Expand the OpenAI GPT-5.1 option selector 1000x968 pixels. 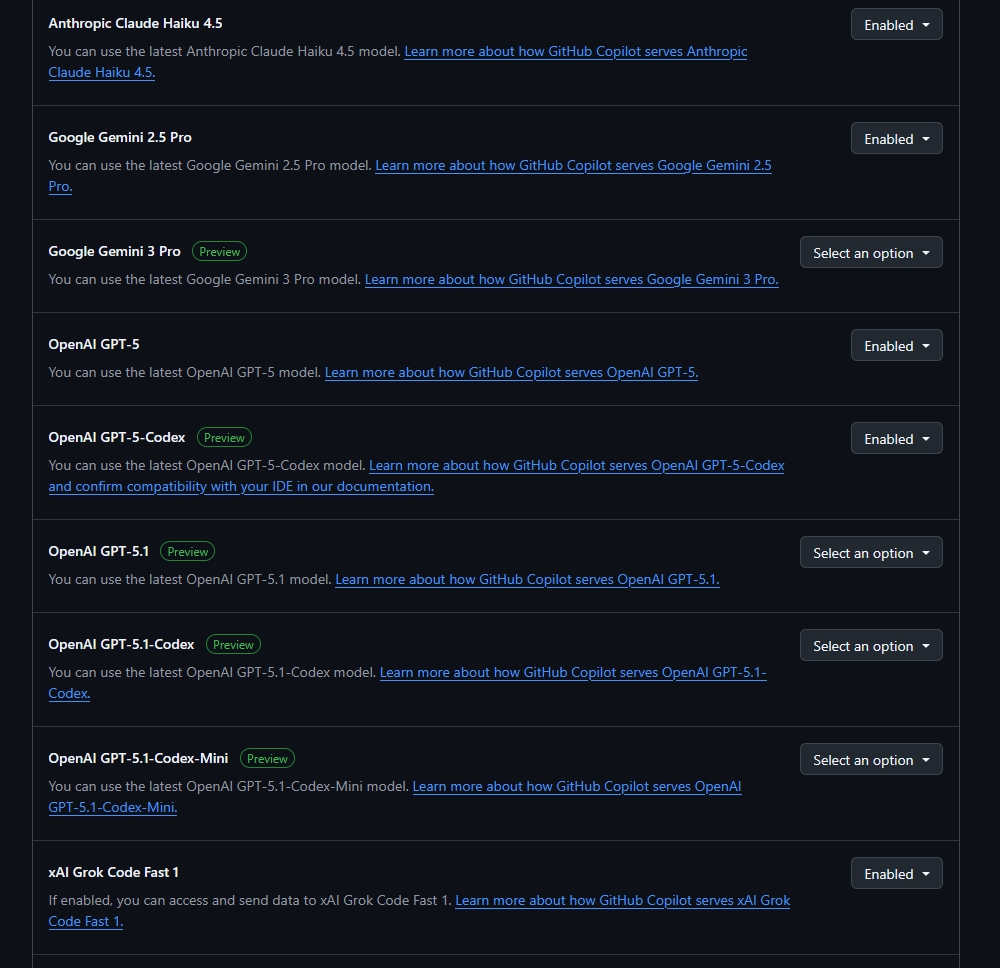point(870,553)
